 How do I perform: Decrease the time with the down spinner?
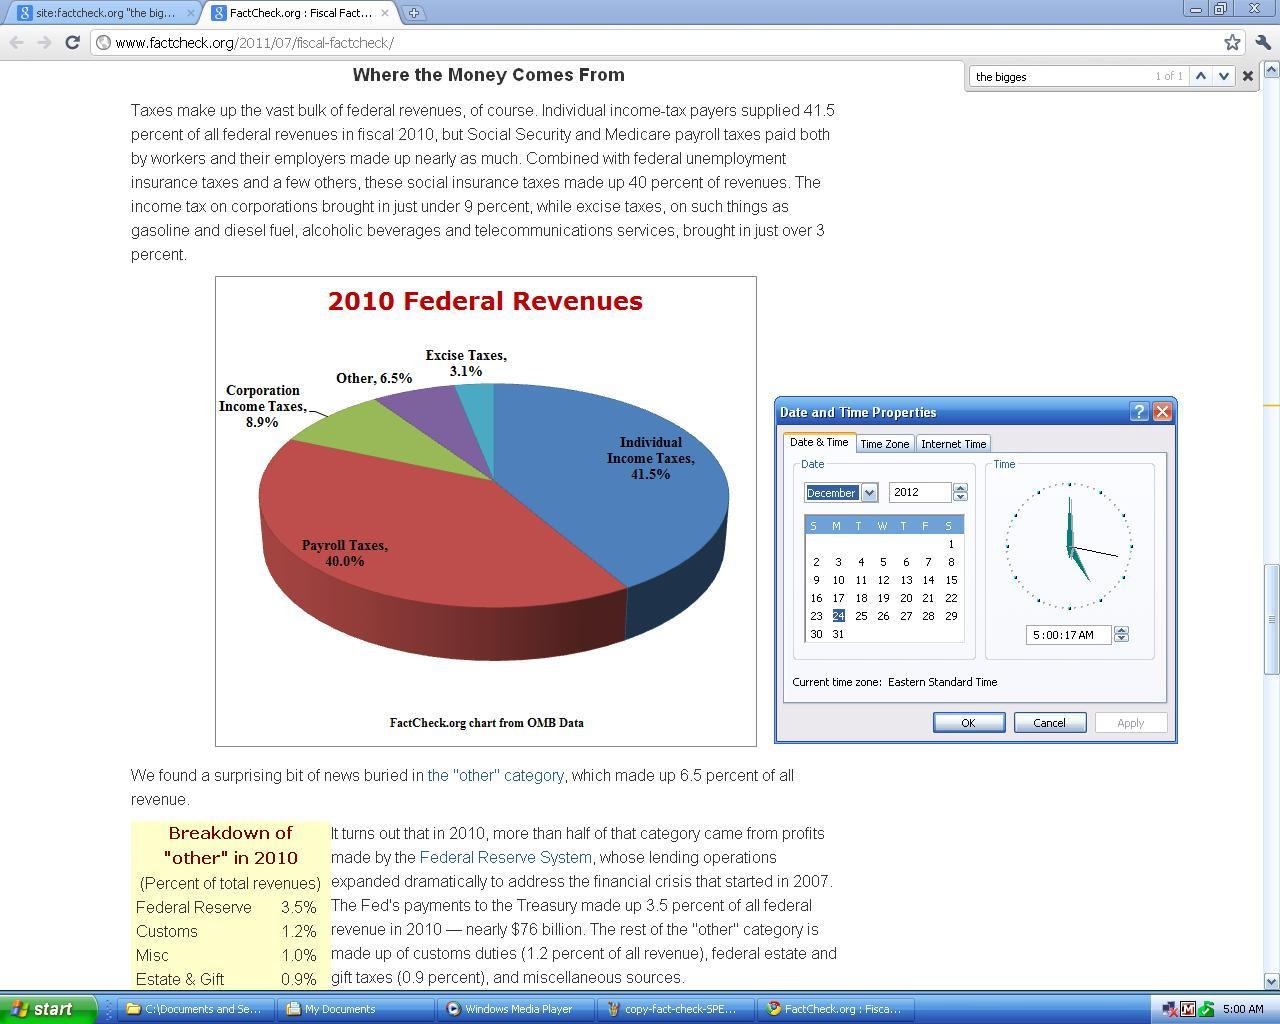coord(1121,639)
